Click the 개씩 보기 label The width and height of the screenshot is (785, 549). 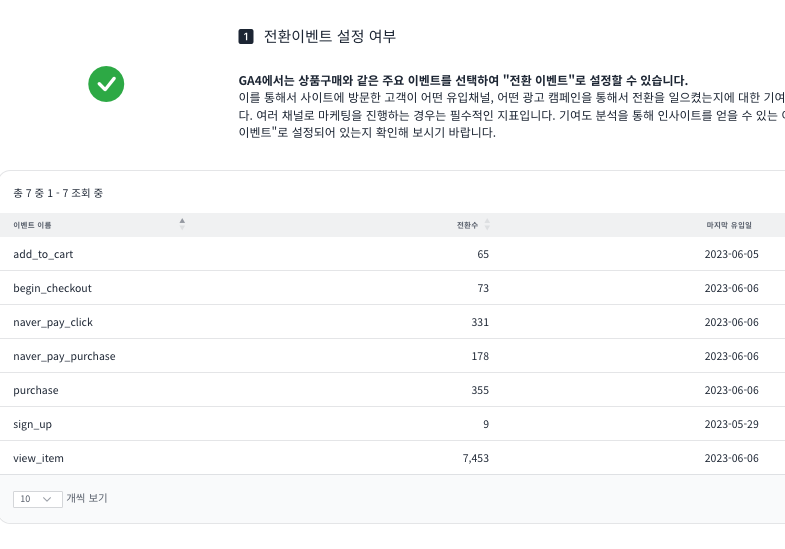(x=87, y=498)
